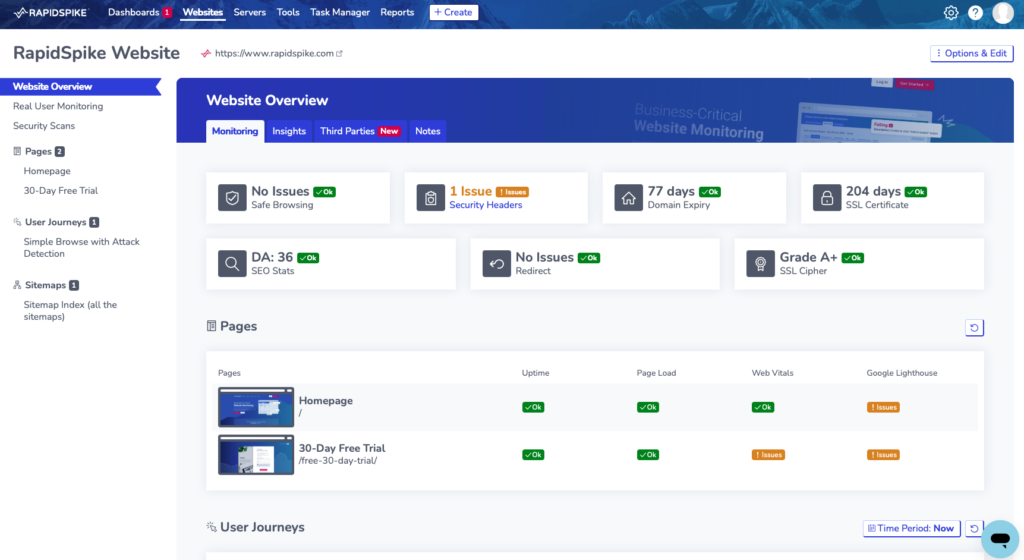Image resolution: width=1024 pixels, height=560 pixels.
Task: Click the 30-Day Free Trial Lighthouse Issues badge
Action: (883, 455)
